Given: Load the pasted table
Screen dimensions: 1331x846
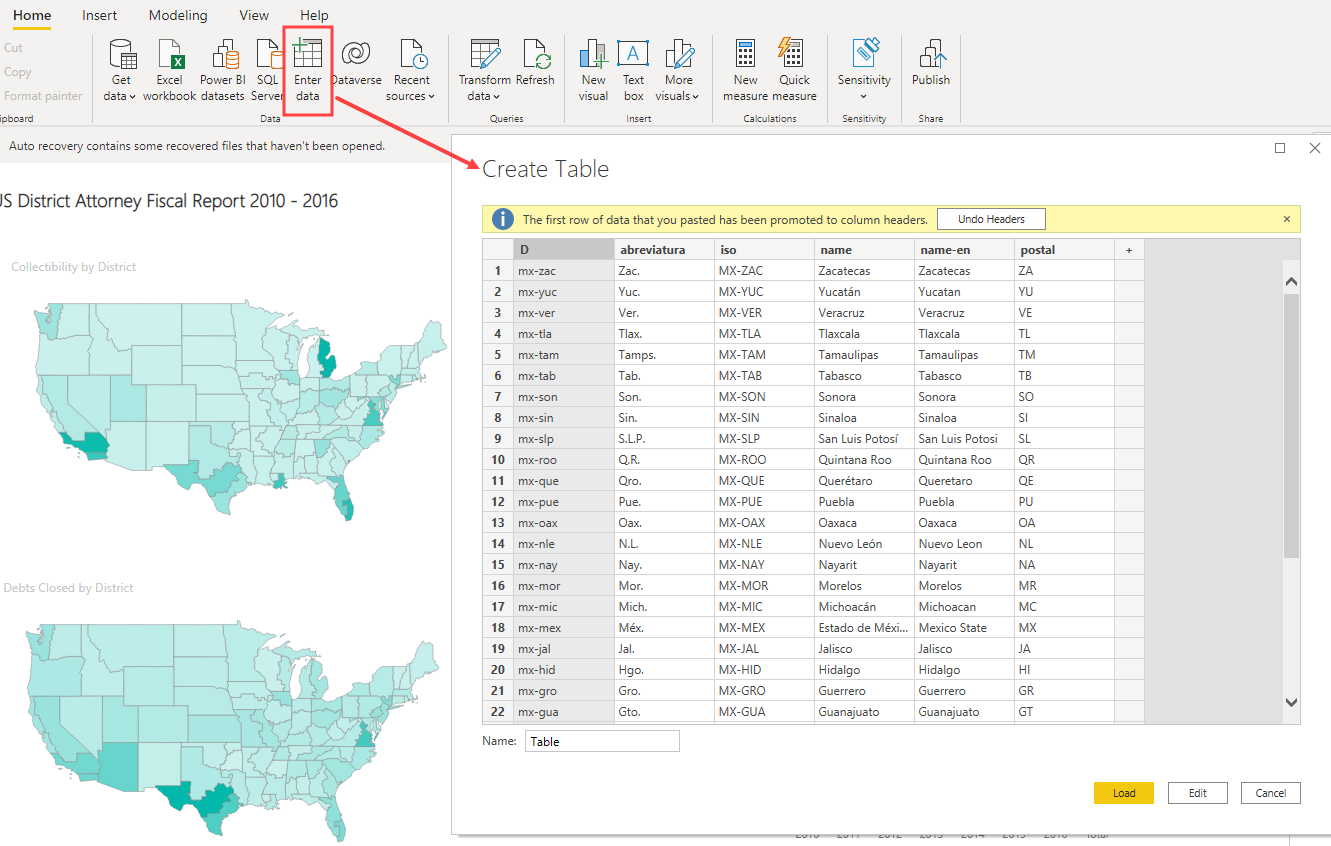Looking at the screenshot, I should (x=1124, y=793).
